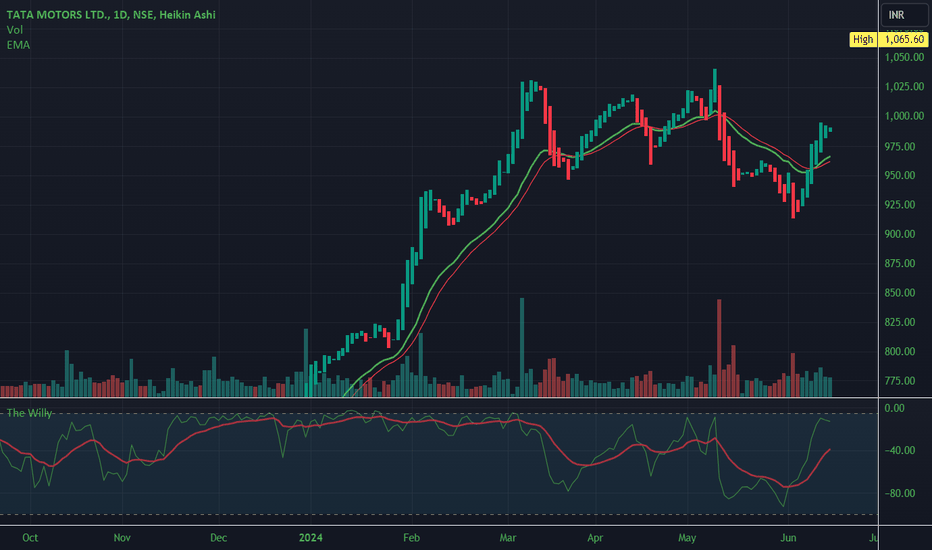Click the Nov label on time axis
This screenshot has height=550, width=932.
coord(122,538)
